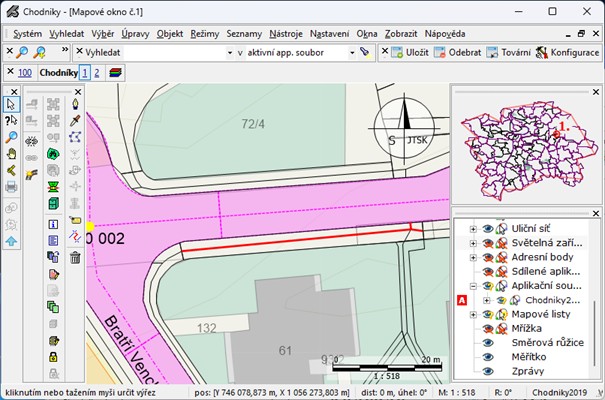
Task: Toggle visibility of Měřítko layer
Action: pyautogui.click(x=489, y=355)
